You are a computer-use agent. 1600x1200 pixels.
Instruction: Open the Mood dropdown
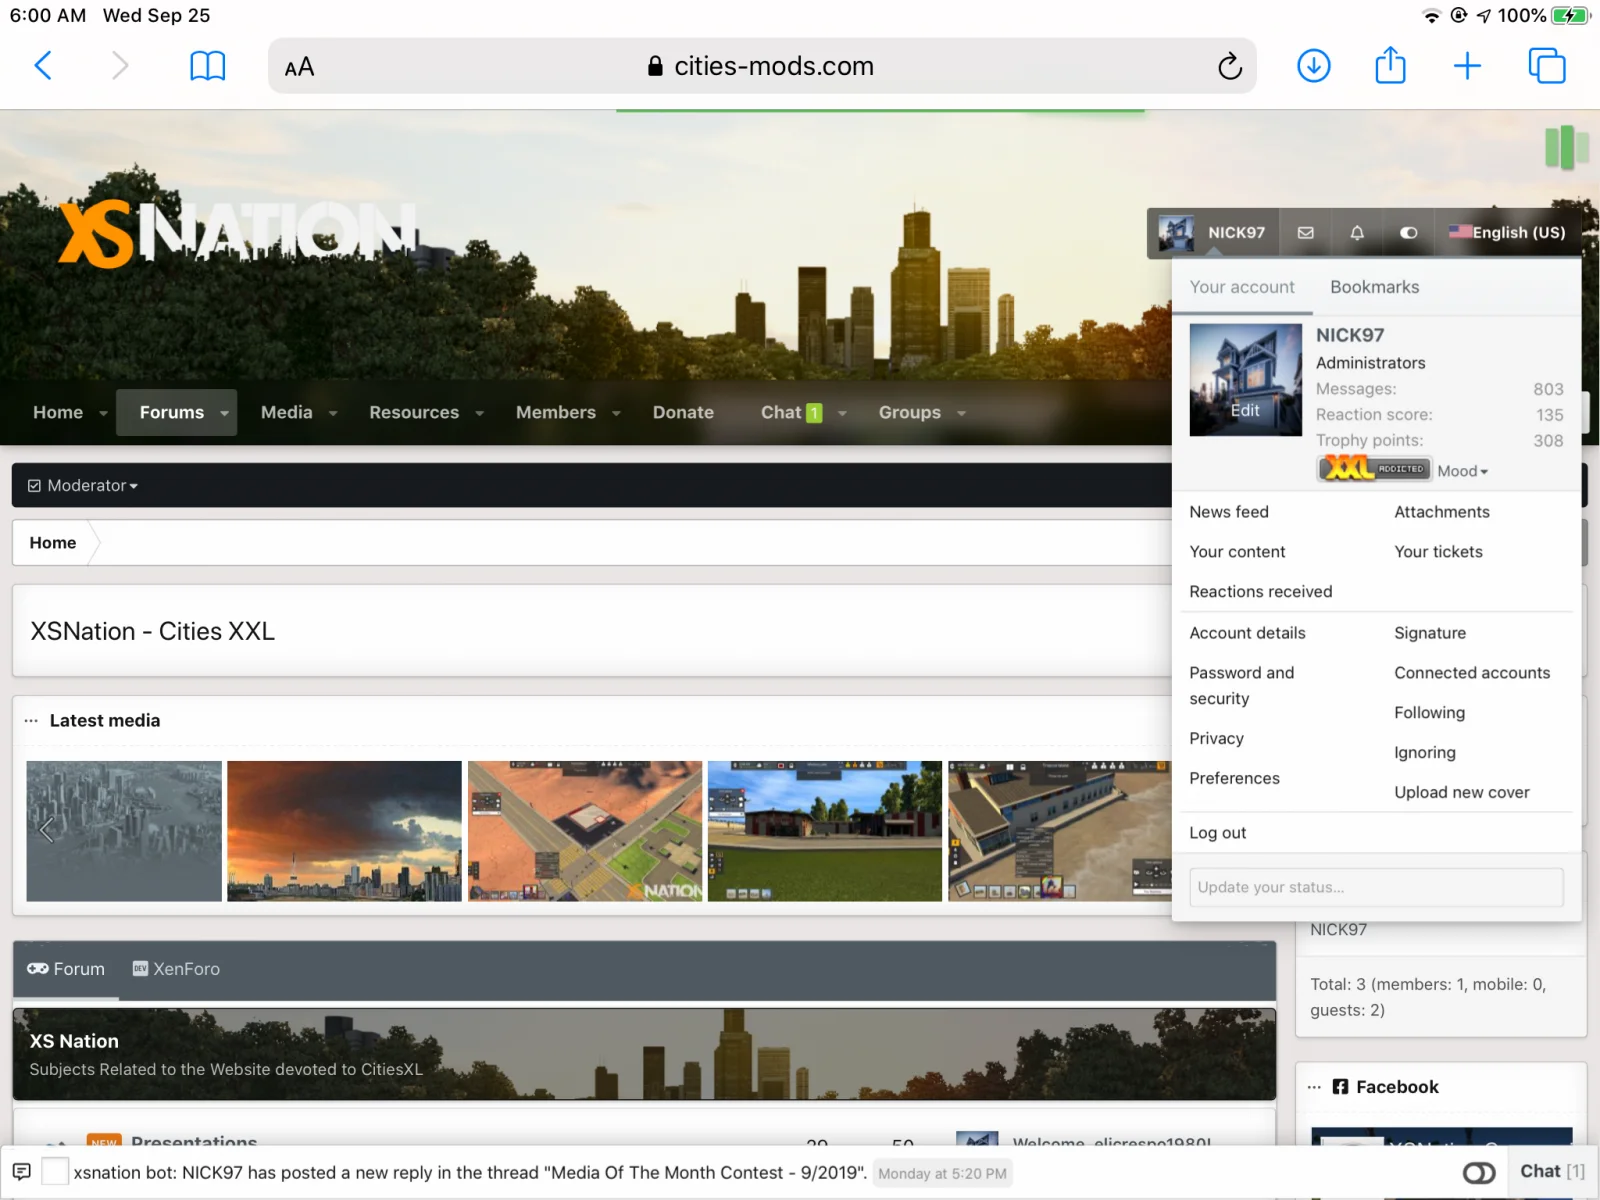click(x=1462, y=471)
